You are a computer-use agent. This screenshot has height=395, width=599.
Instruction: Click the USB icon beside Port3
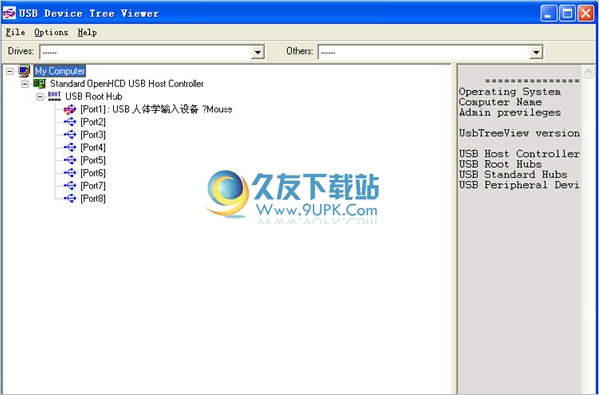tap(70, 134)
